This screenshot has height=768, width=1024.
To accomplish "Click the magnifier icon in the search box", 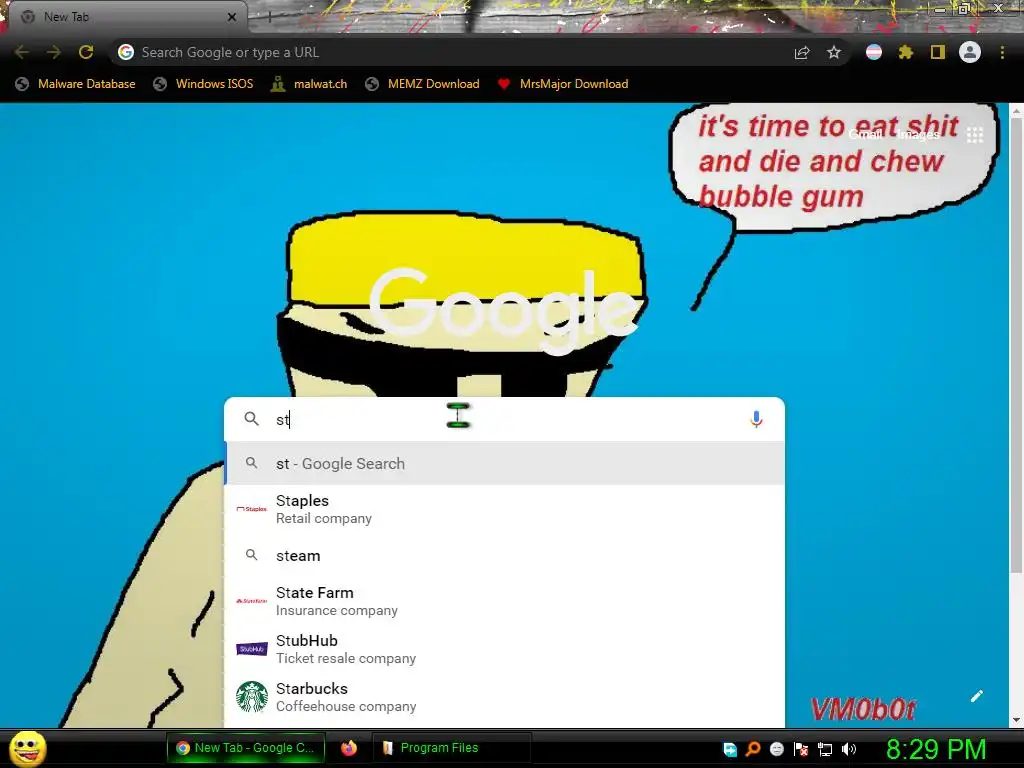I will pyautogui.click(x=251, y=419).
